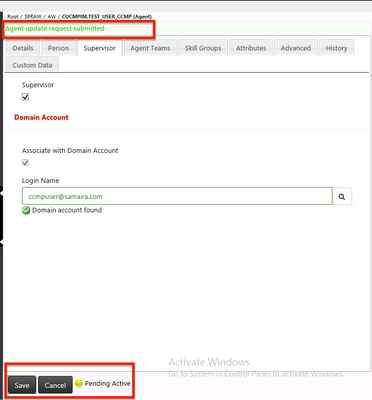
Task: Select the Supervisor tab
Action: pyautogui.click(x=100, y=48)
